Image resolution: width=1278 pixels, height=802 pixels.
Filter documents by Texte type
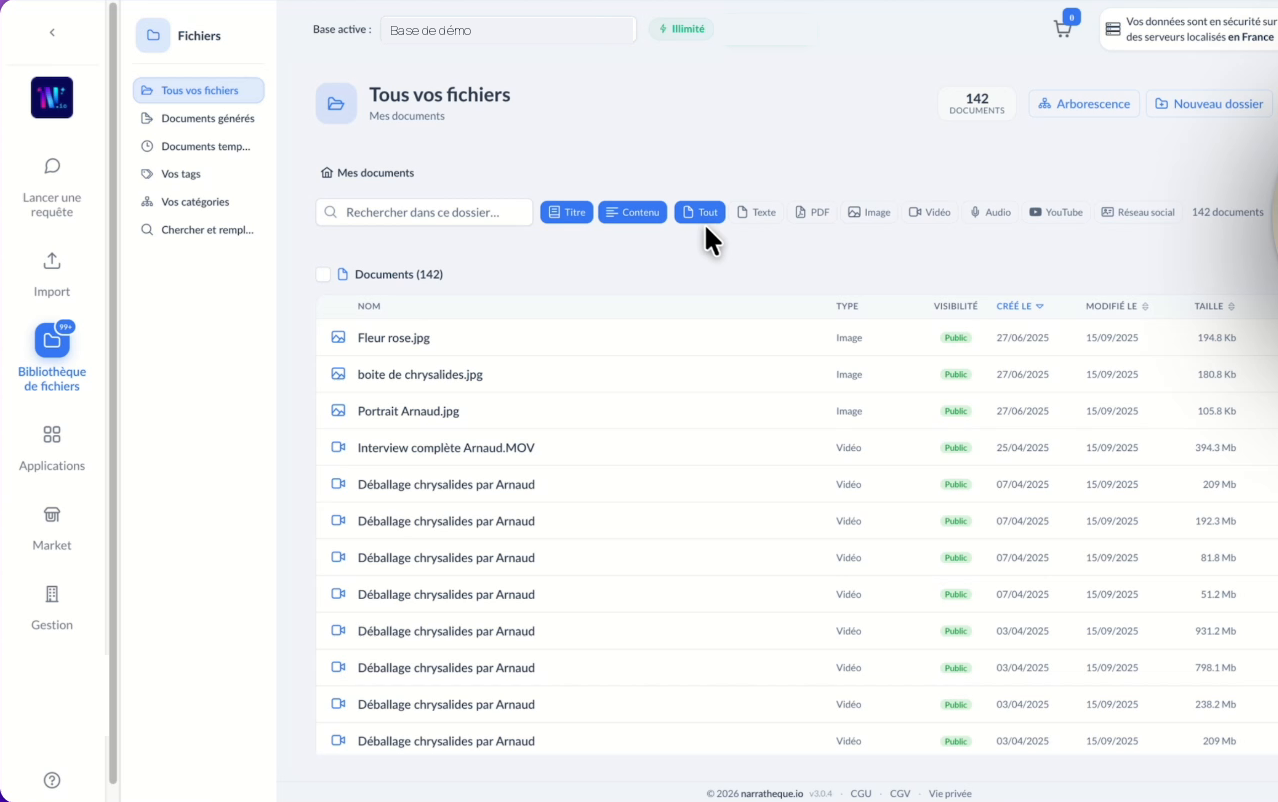756,212
